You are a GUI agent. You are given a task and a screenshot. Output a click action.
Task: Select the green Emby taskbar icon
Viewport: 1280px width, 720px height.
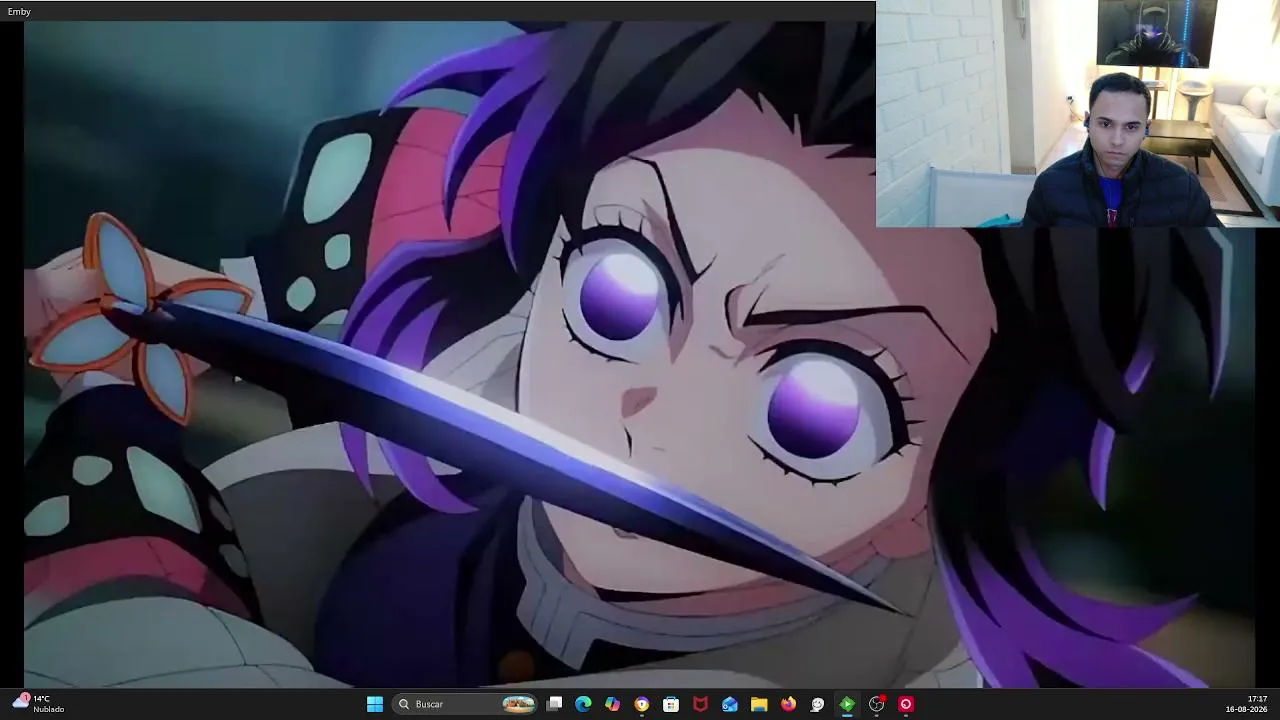tap(847, 704)
